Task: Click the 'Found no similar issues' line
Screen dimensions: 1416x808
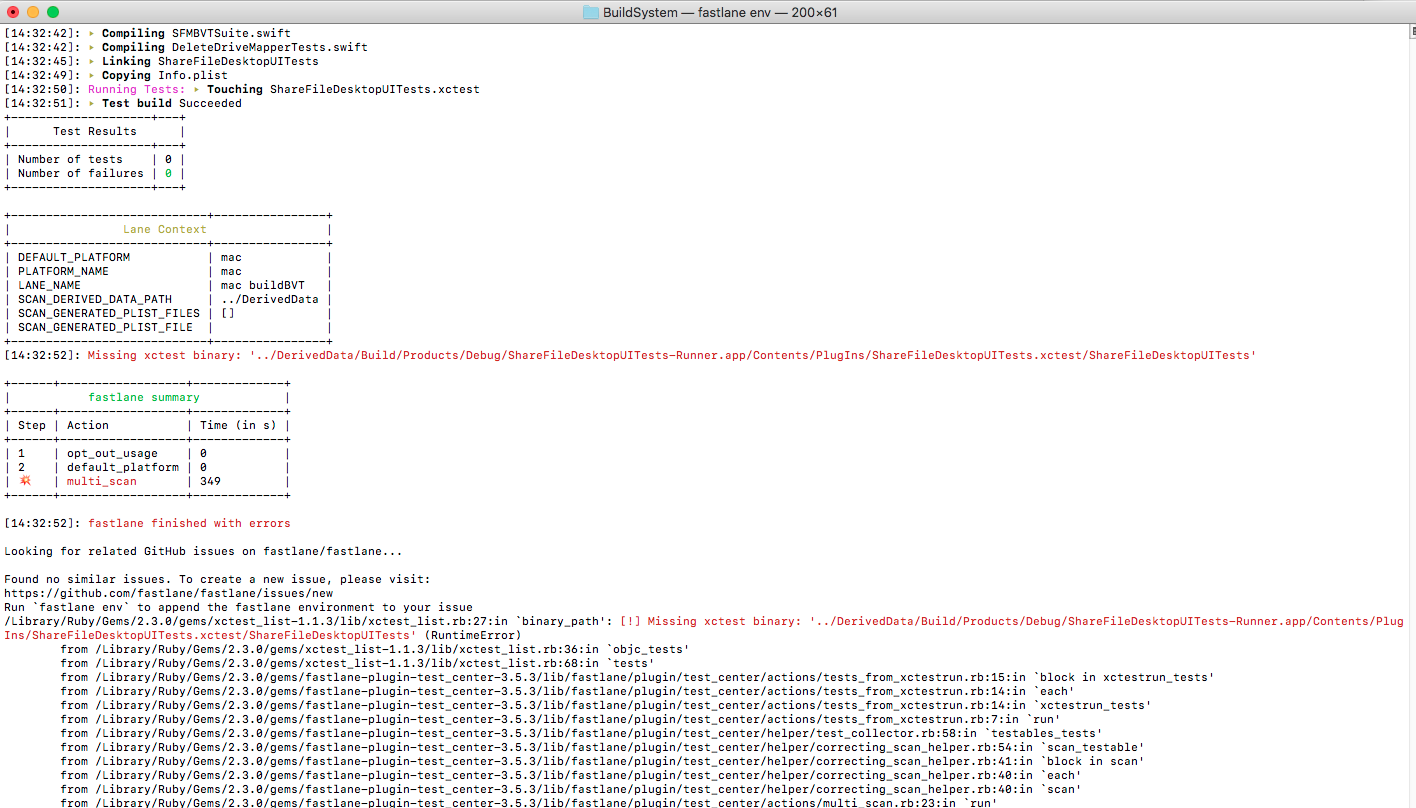Action: pos(218,579)
